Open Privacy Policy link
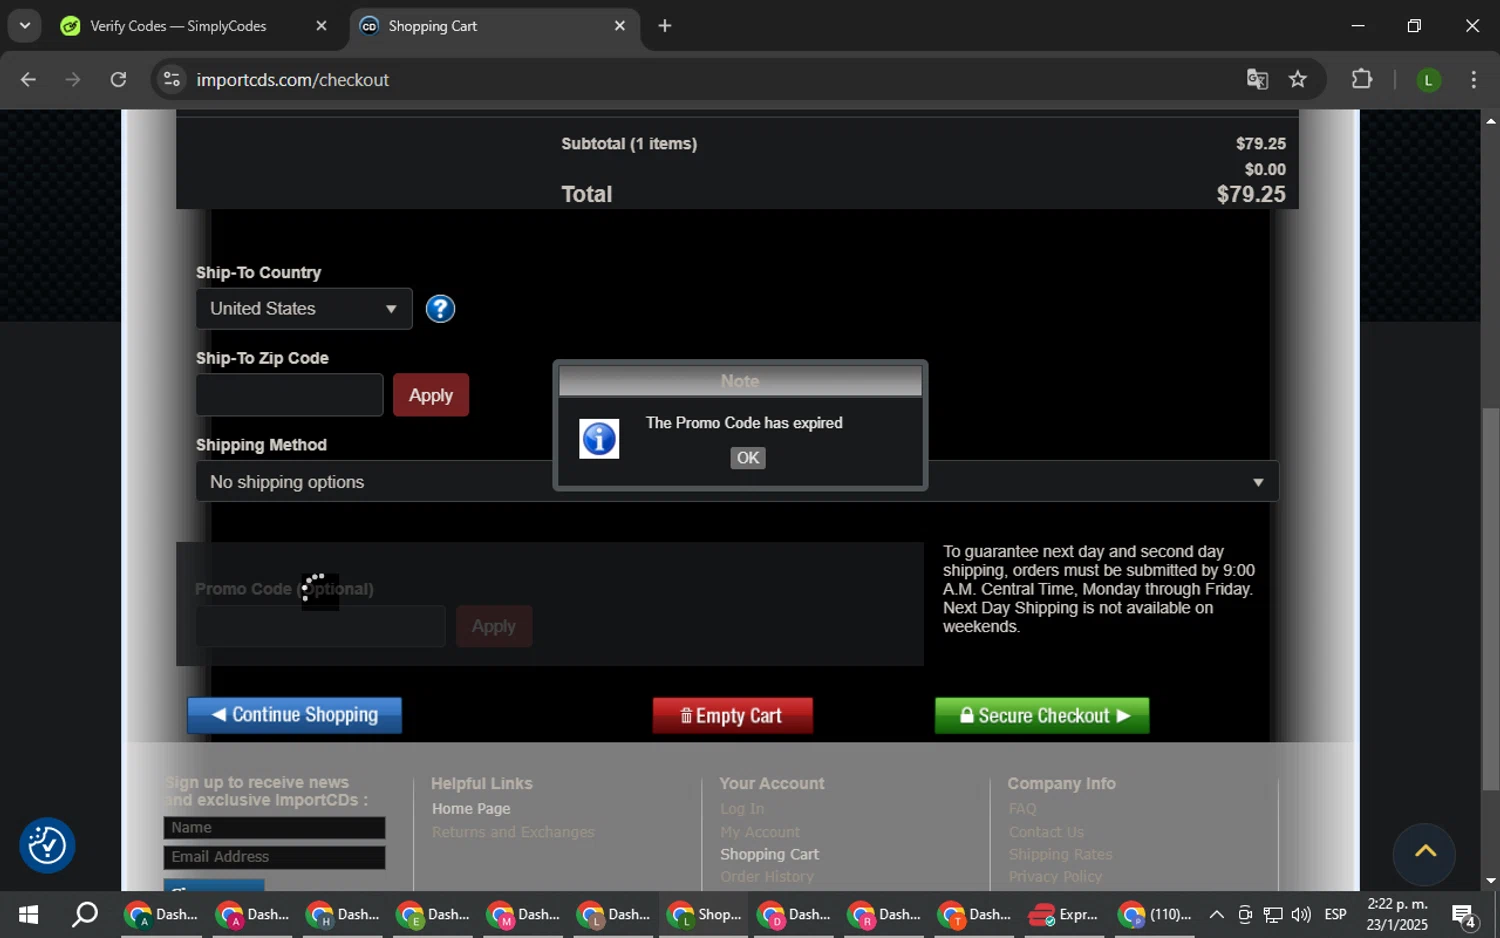The width and height of the screenshot is (1500, 938). point(1055,877)
